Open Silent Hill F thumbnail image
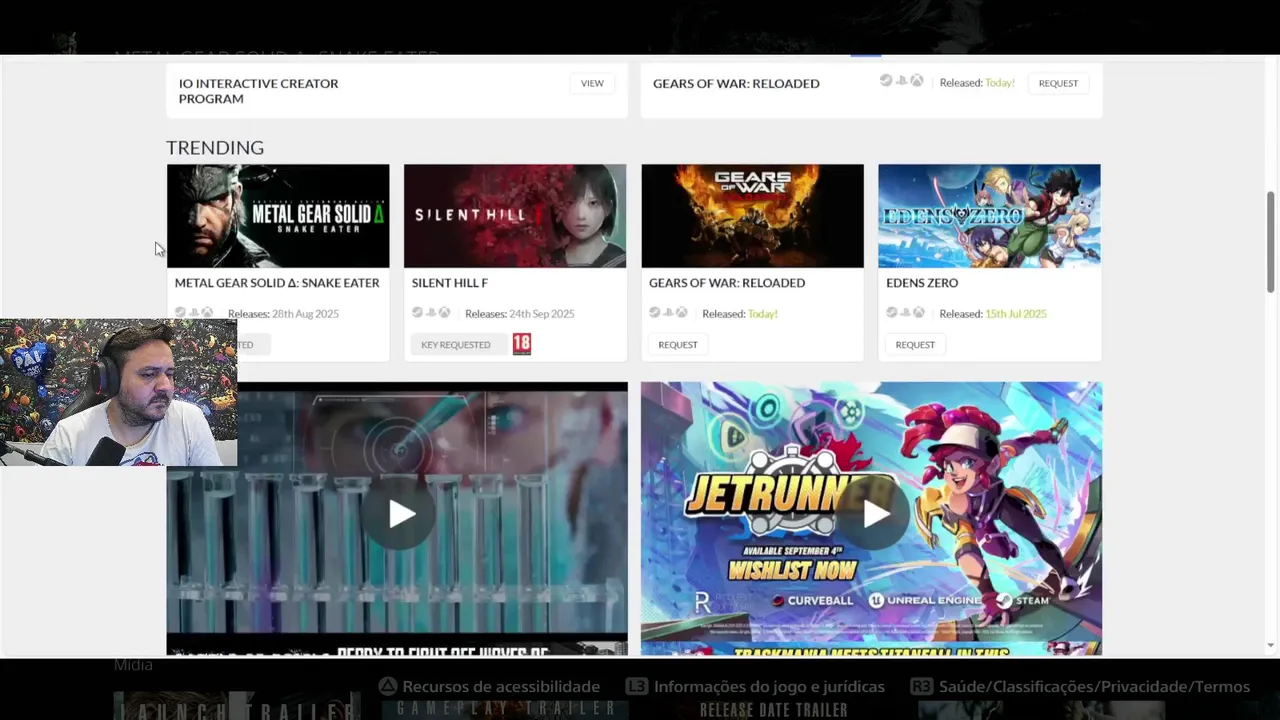The image size is (1280, 720). click(x=515, y=216)
